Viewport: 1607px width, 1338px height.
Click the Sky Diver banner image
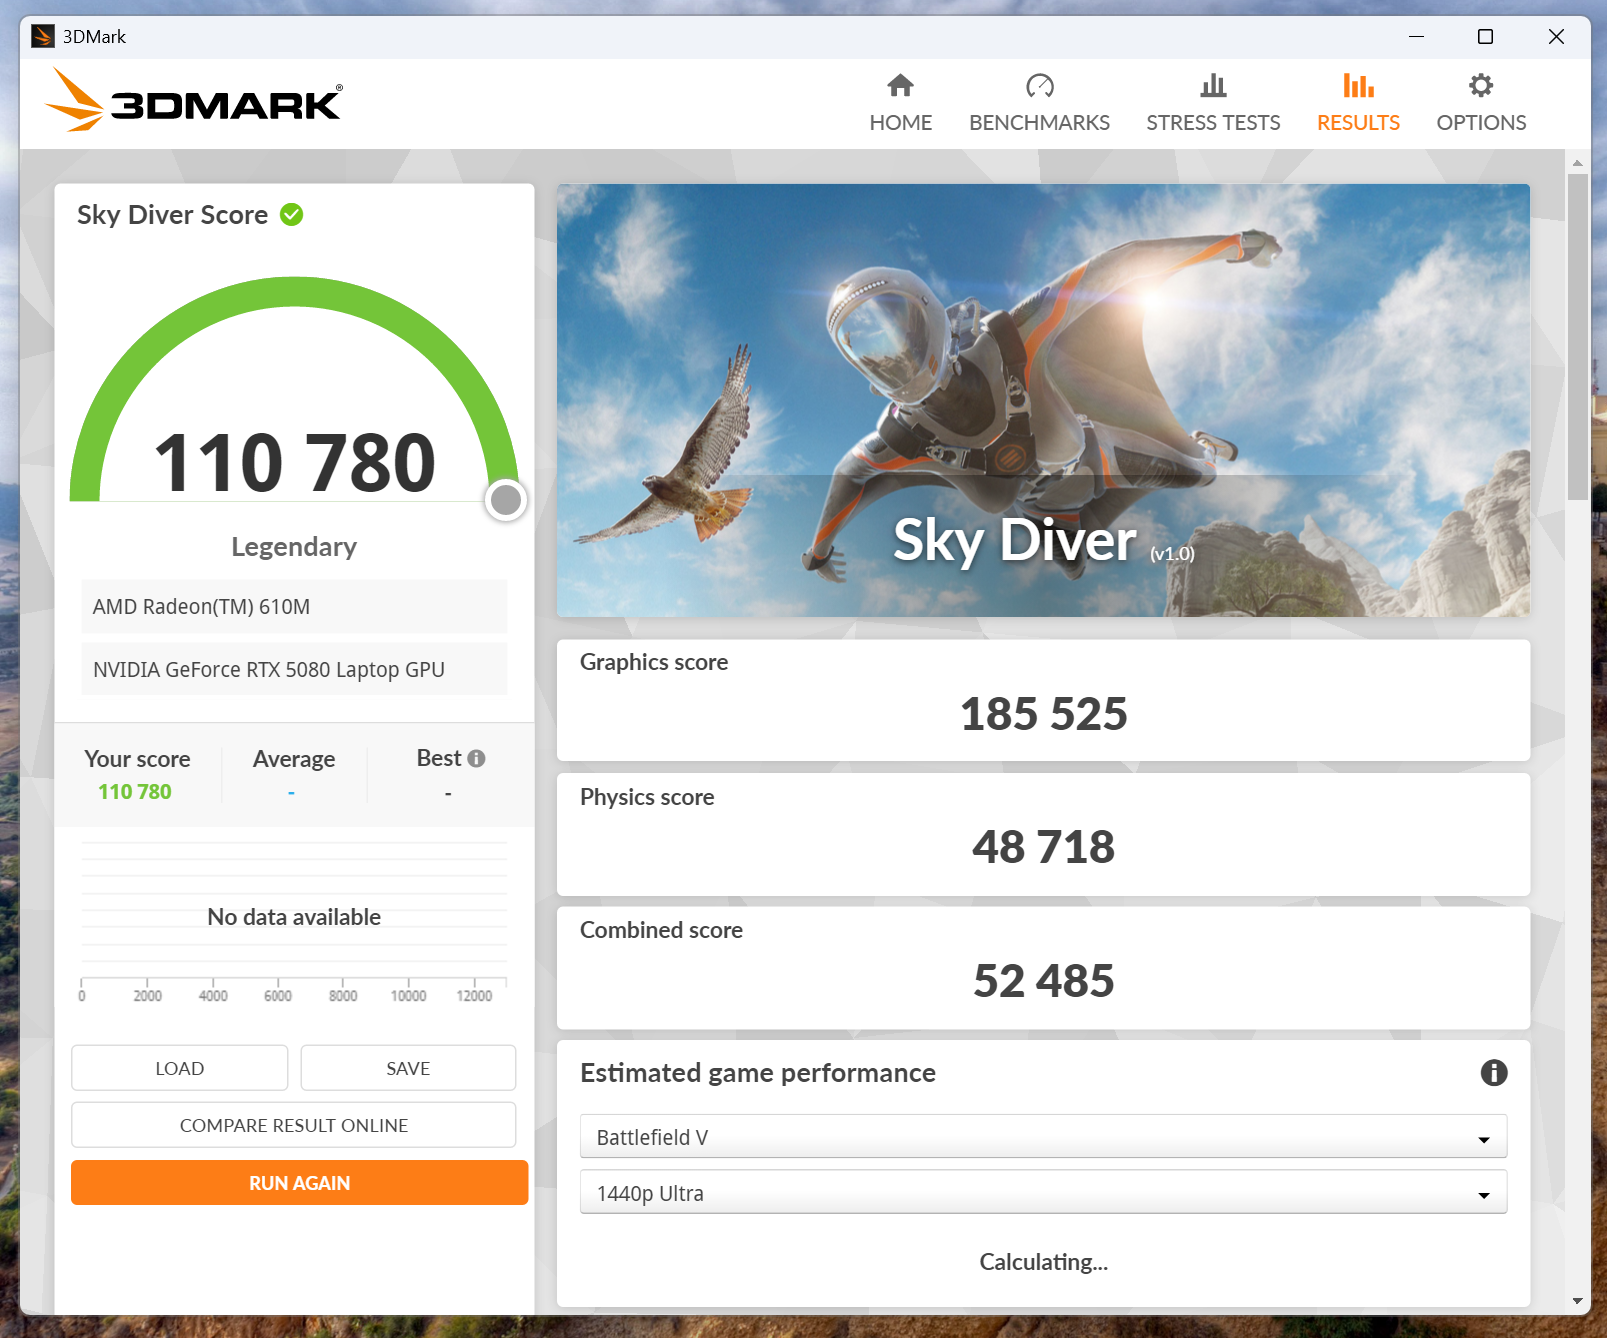coord(1042,400)
